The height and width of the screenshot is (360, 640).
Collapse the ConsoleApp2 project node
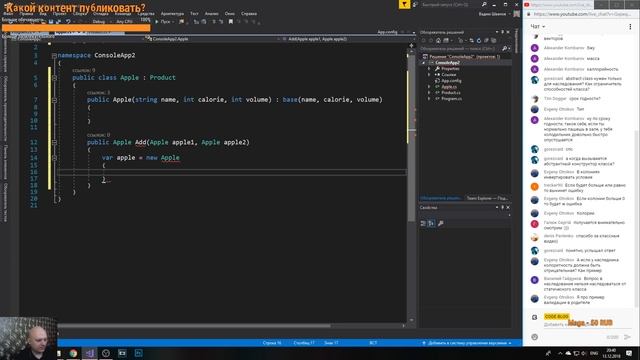tap(424, 63)
